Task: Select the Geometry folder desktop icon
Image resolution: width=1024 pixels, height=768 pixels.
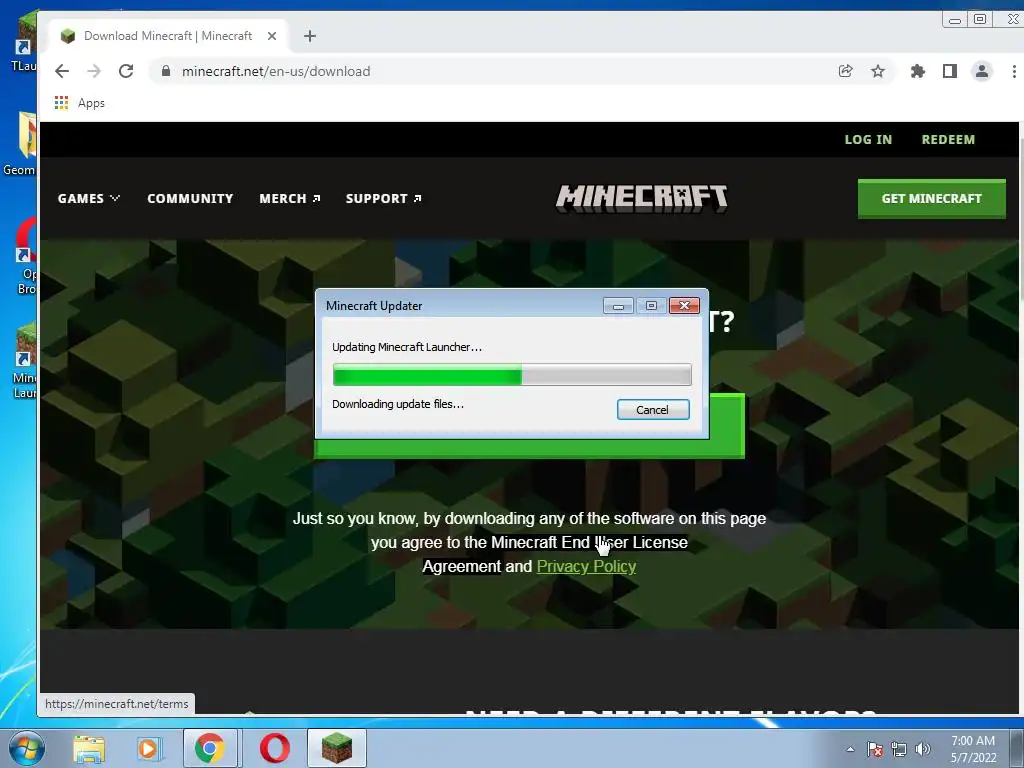Action: 20,144
